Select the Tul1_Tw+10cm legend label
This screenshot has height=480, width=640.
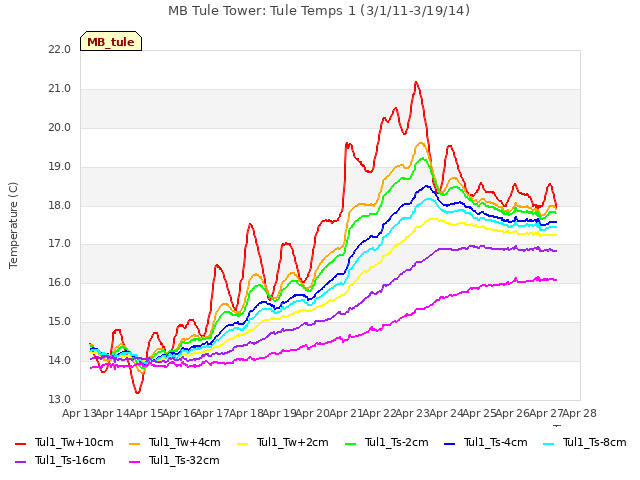[74, 442]
